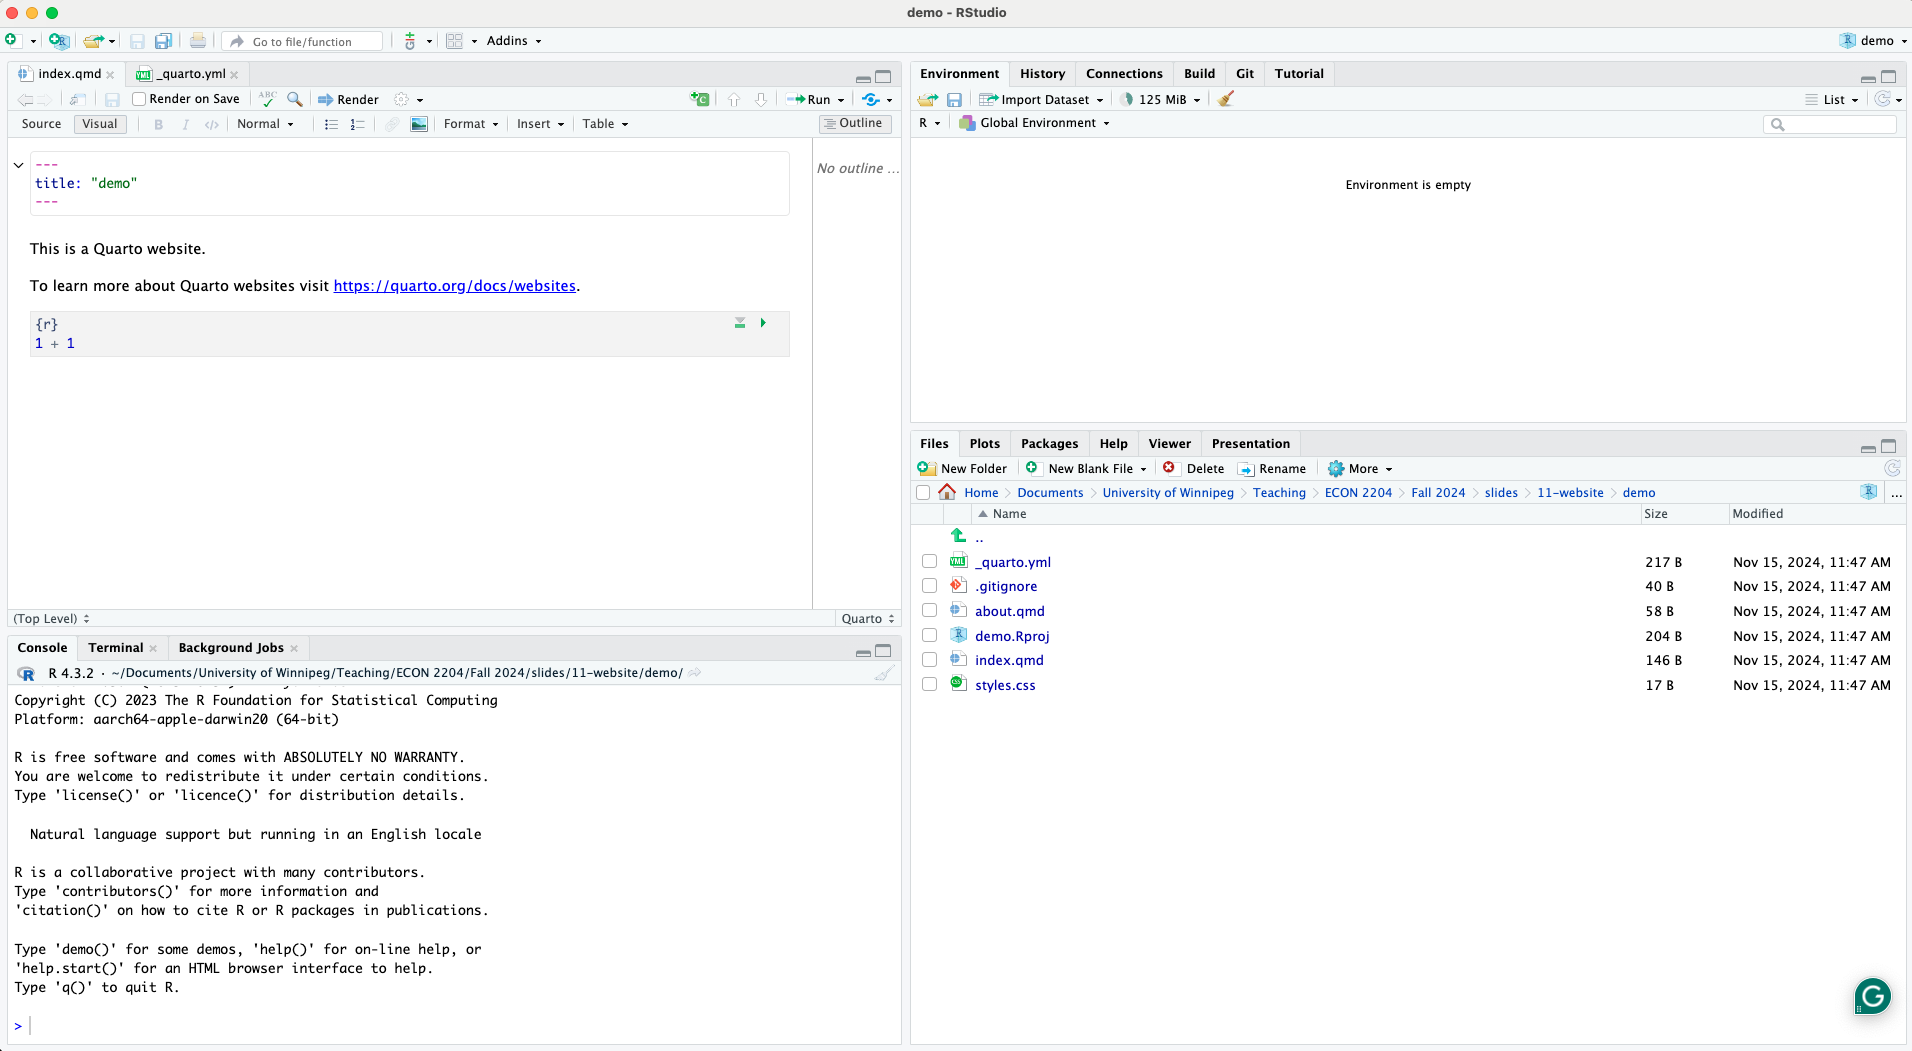Click the Render button

[x=349, y=99]
